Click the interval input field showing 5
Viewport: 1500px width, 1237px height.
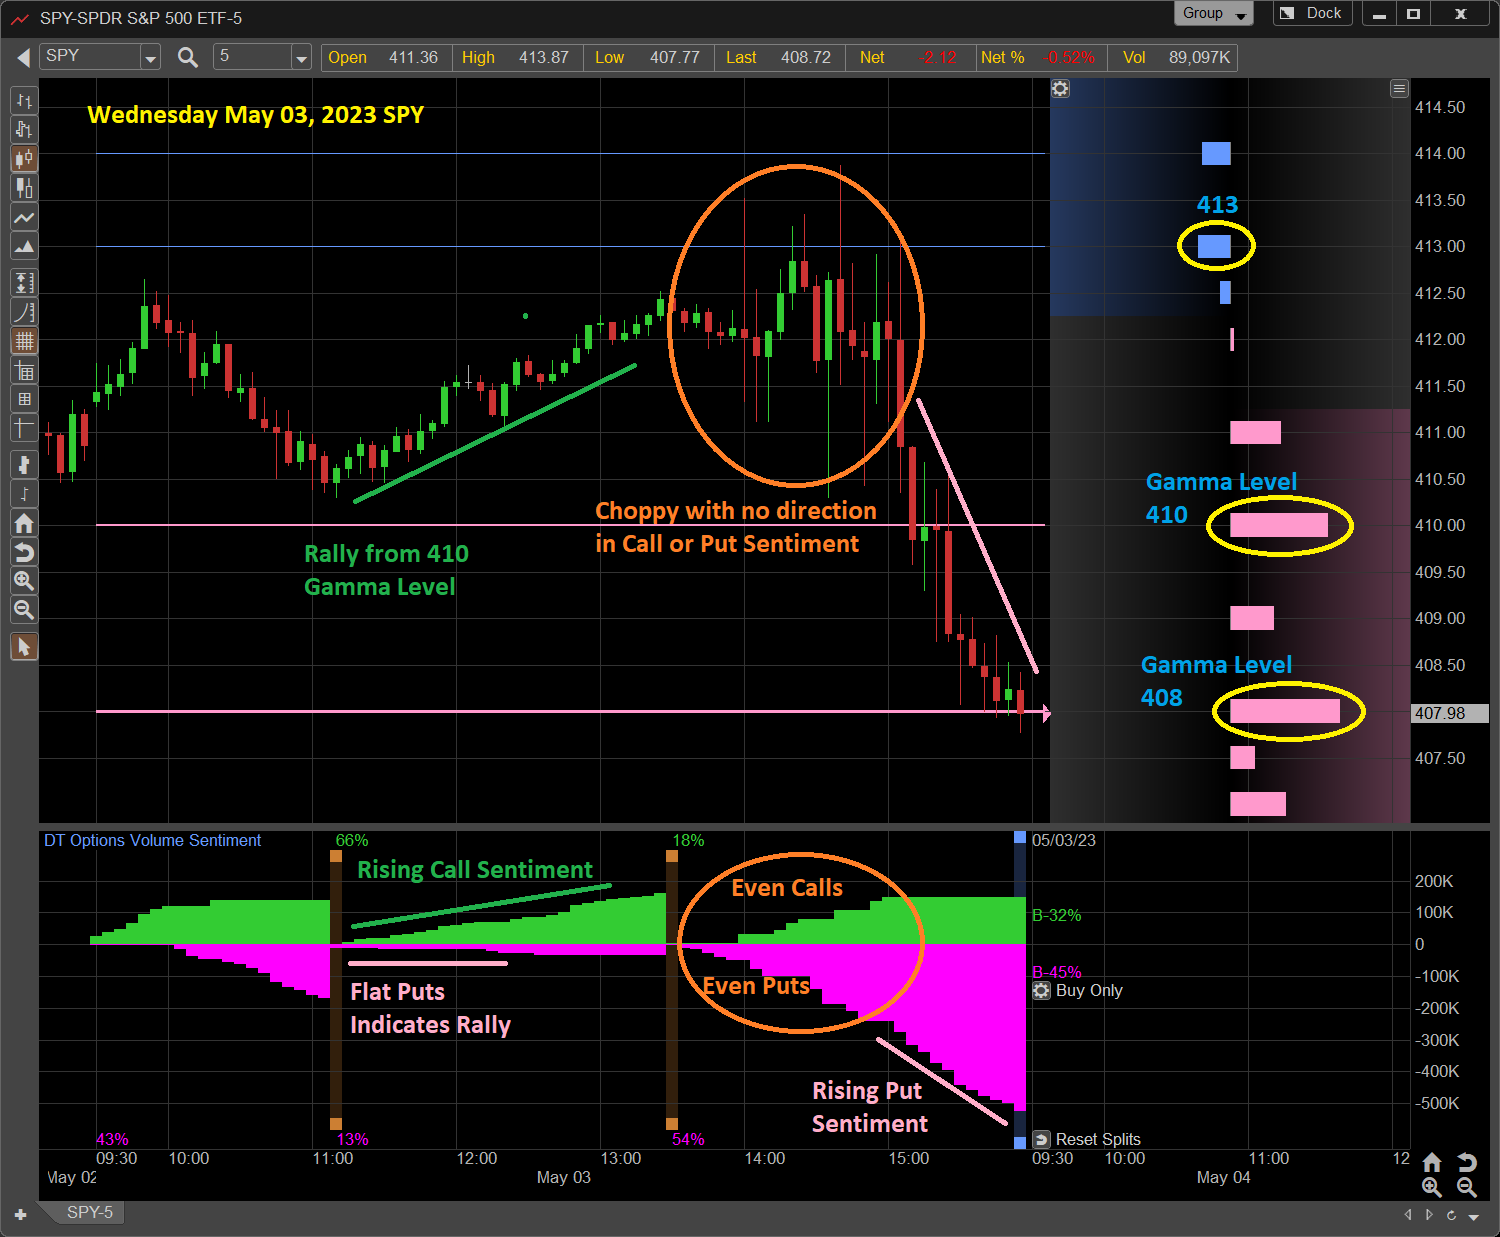pyautogui.click(x=253, y=57)
